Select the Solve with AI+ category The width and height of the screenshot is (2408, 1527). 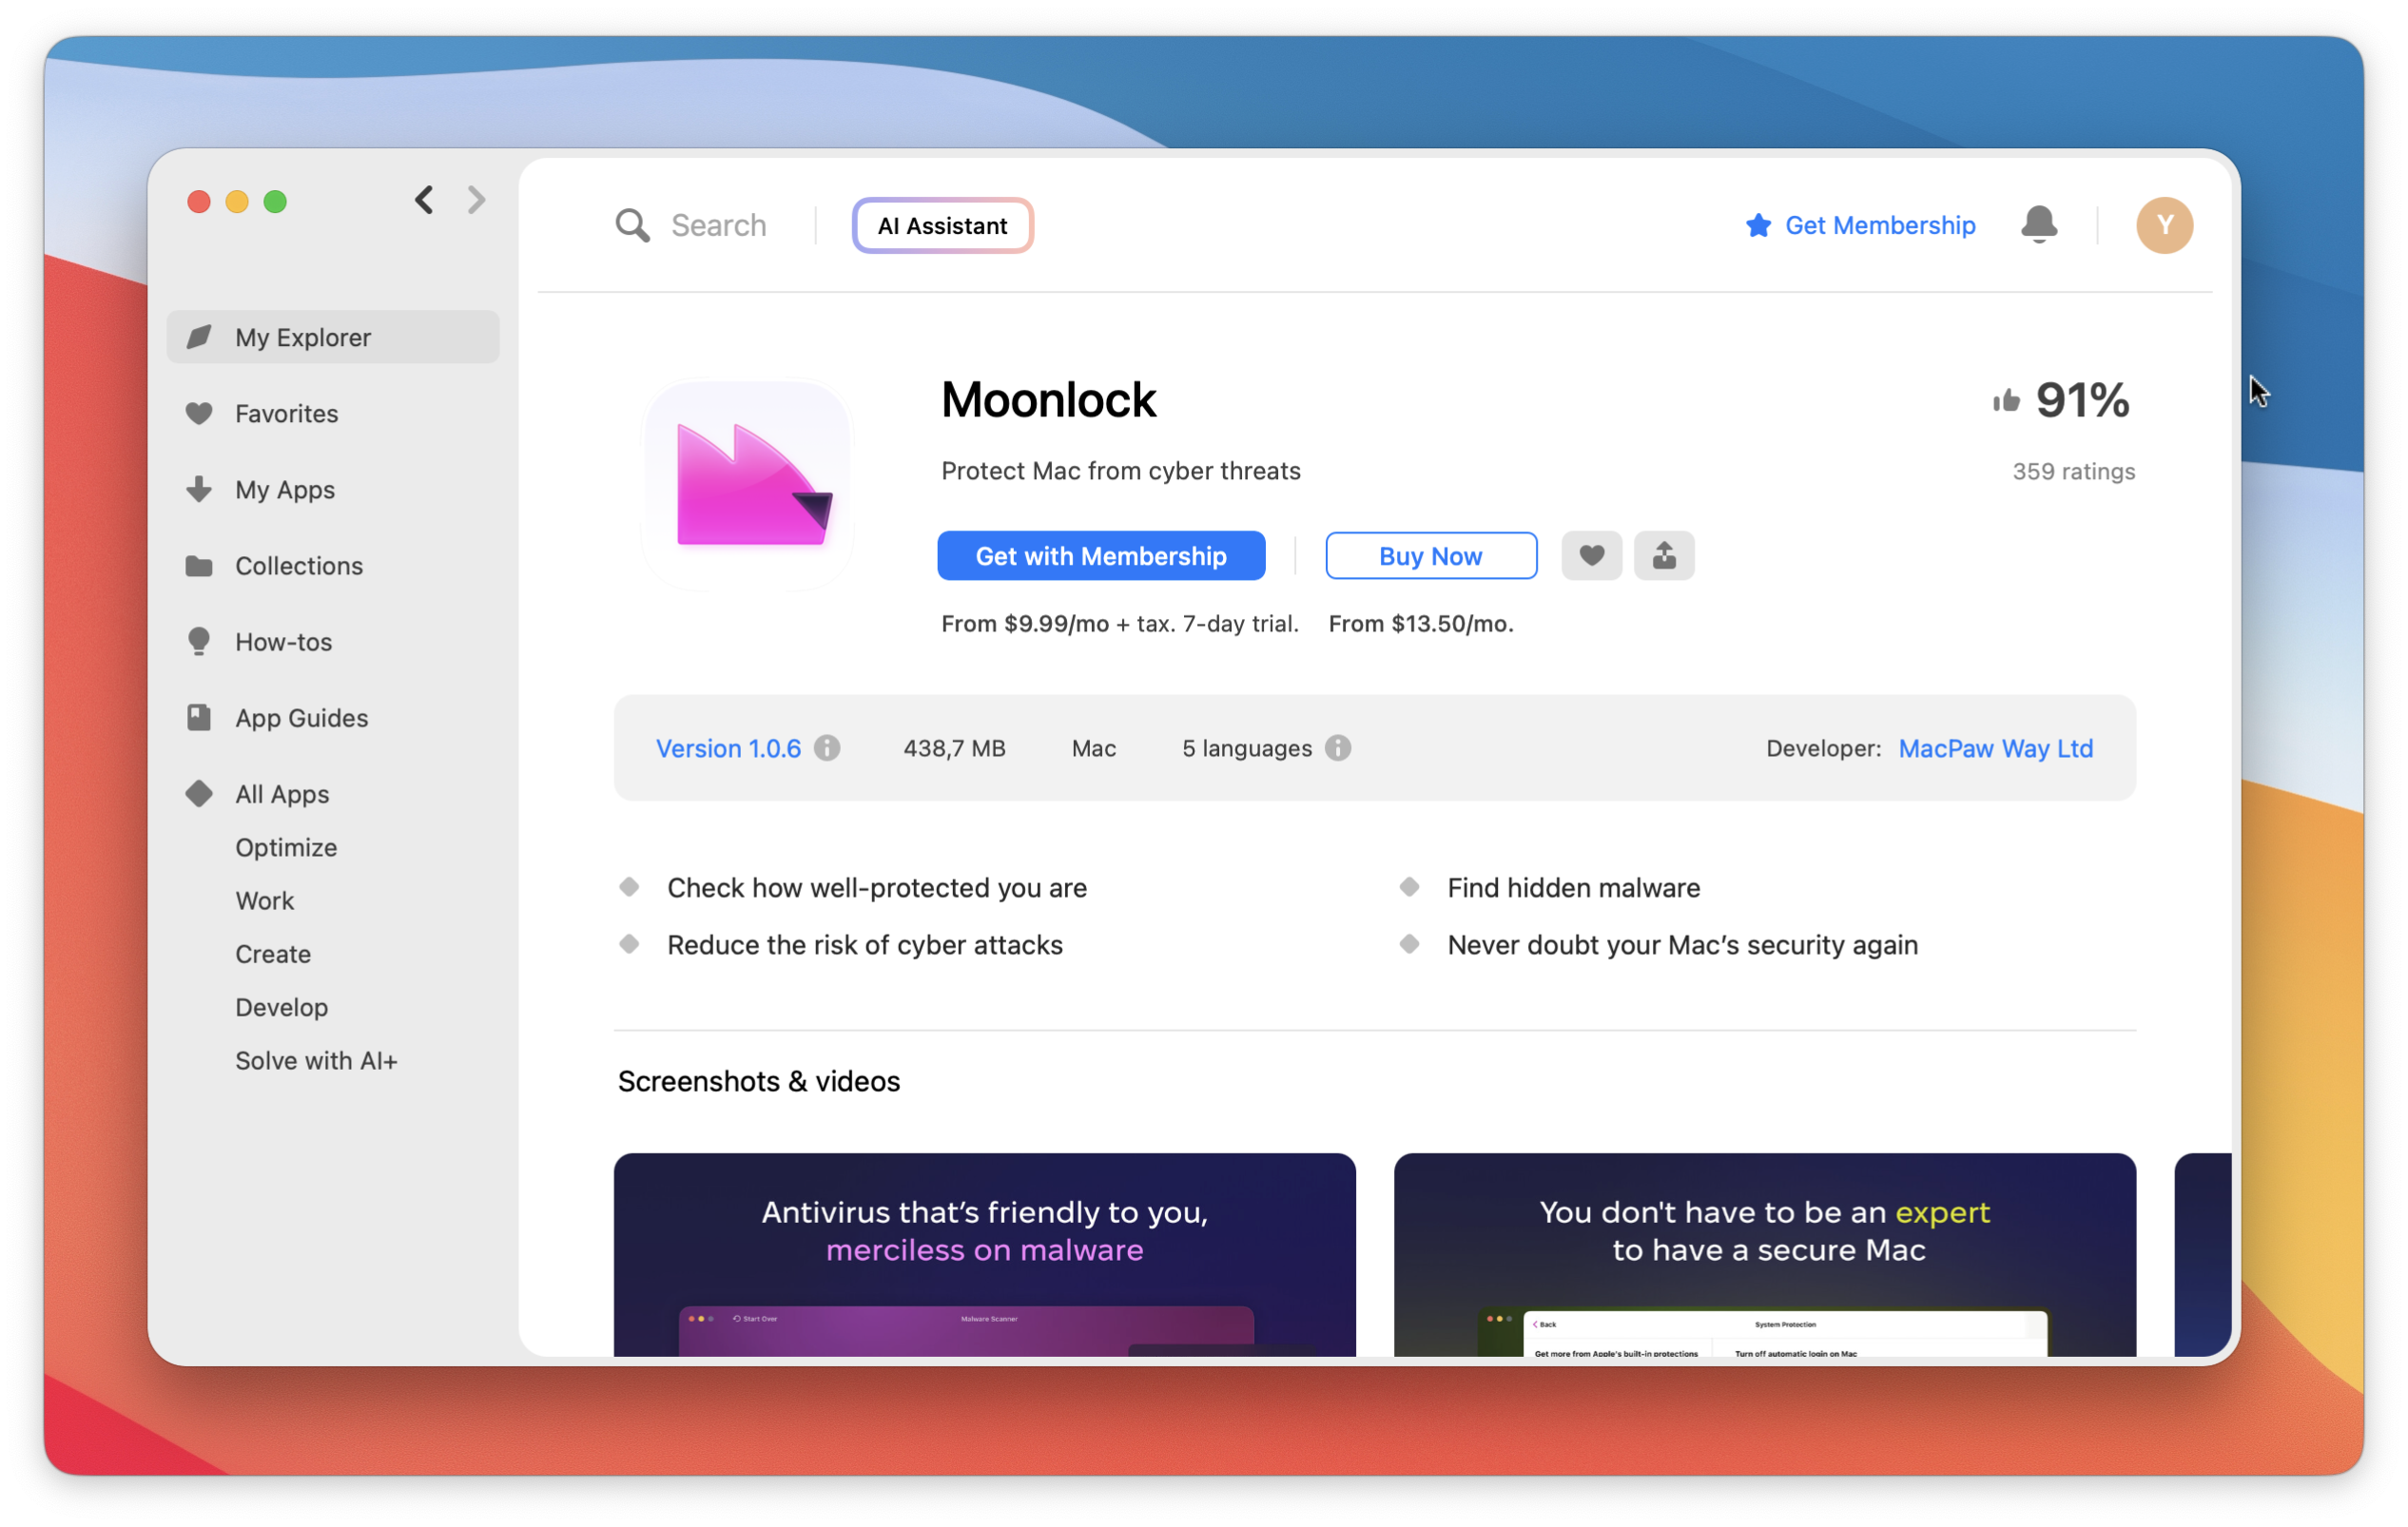(316, 1061)
